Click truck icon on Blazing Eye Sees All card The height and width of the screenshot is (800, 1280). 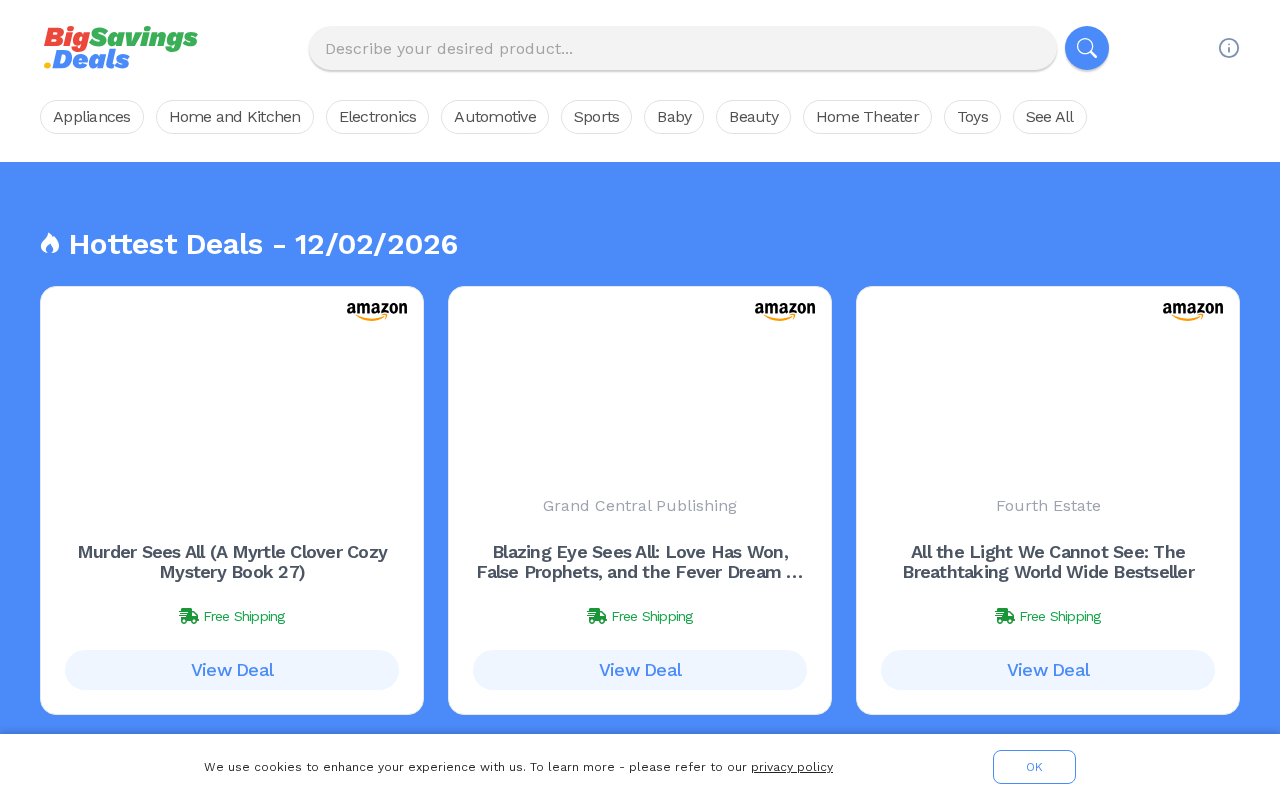click(x=597, y=616)
